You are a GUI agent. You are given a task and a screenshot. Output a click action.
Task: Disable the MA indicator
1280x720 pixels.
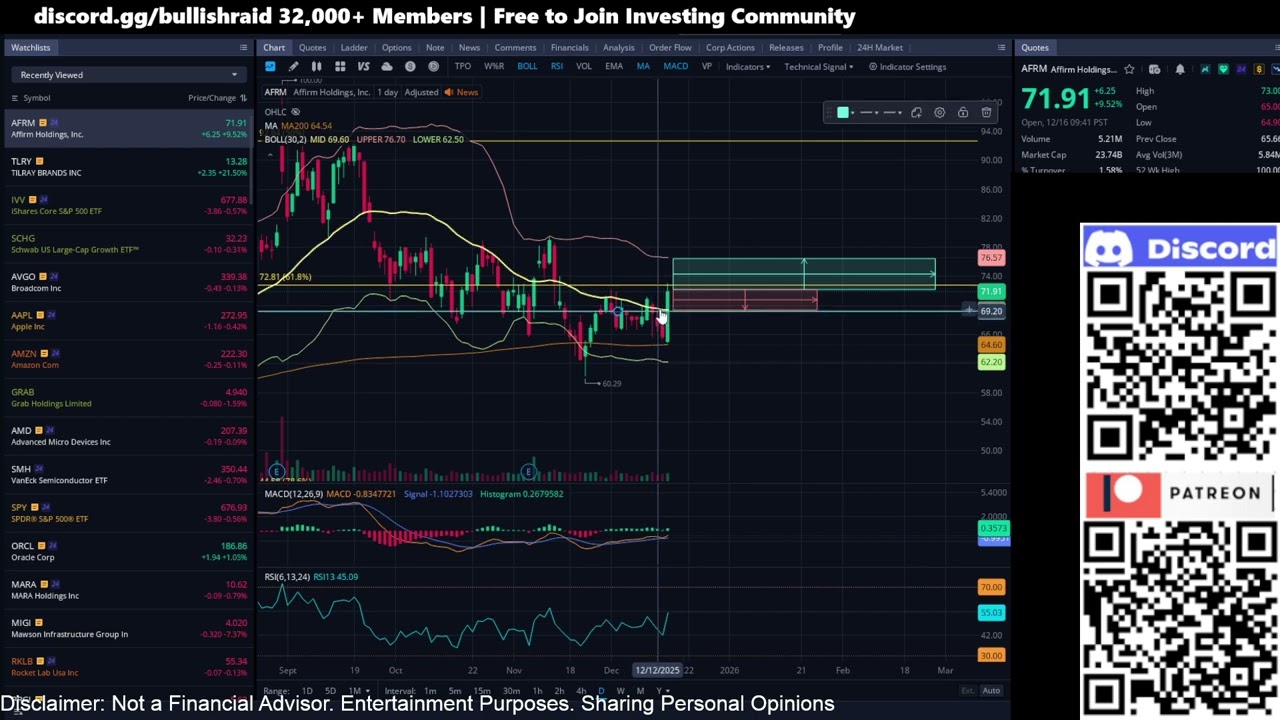643,67
